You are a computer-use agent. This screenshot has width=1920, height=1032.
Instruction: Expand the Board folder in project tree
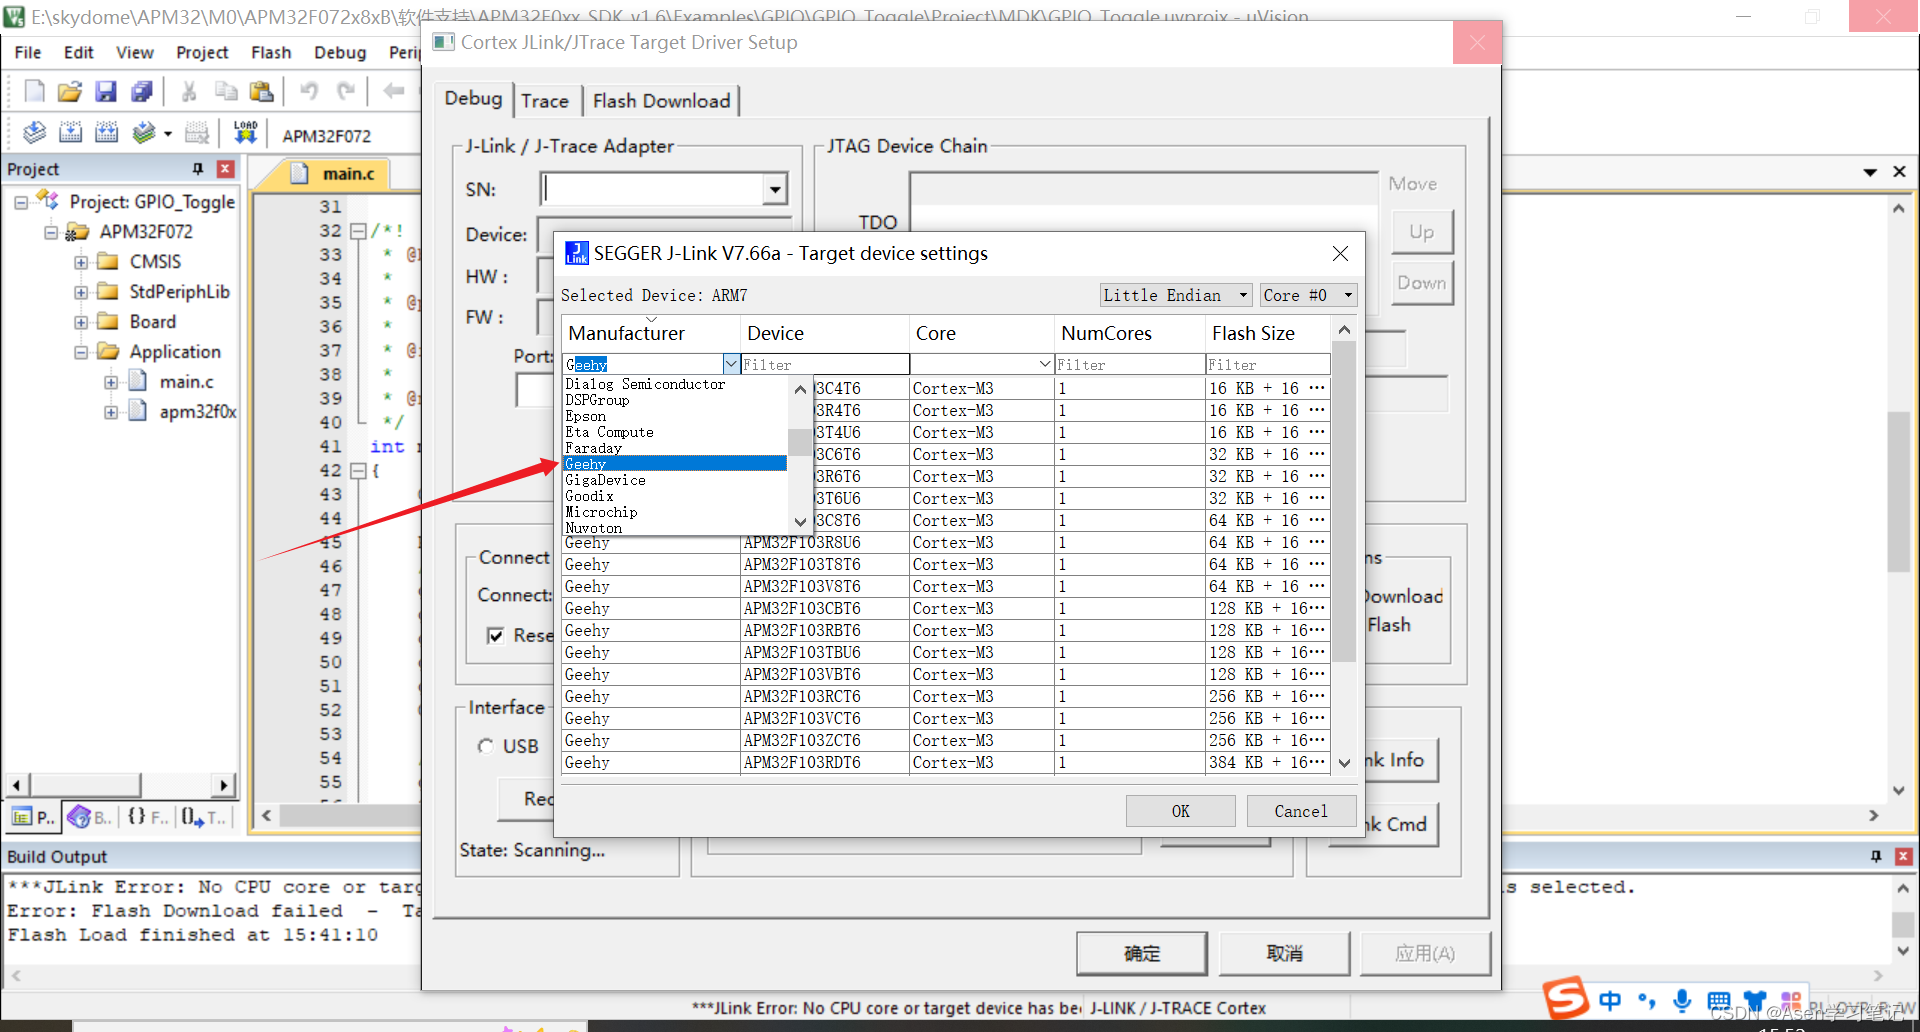coord(80,322)
